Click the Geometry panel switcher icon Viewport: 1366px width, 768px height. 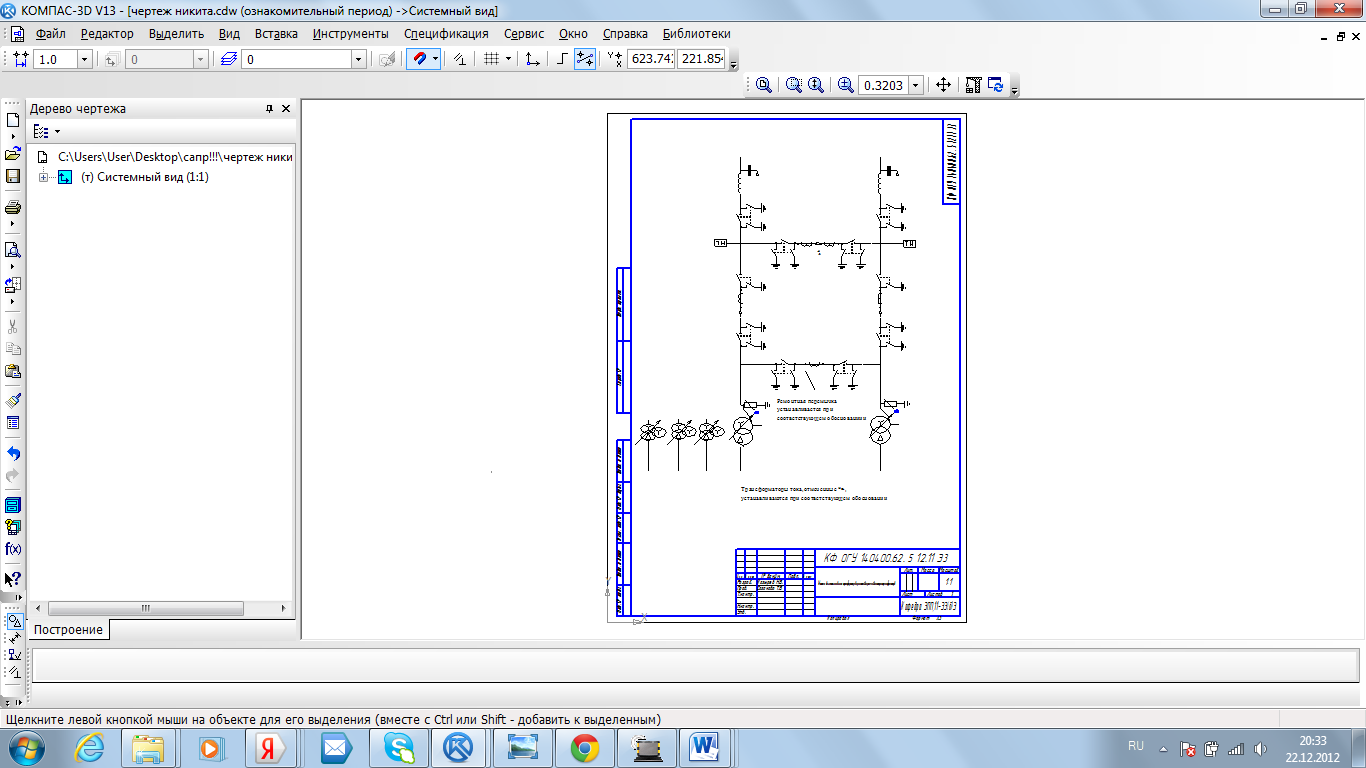14,621
